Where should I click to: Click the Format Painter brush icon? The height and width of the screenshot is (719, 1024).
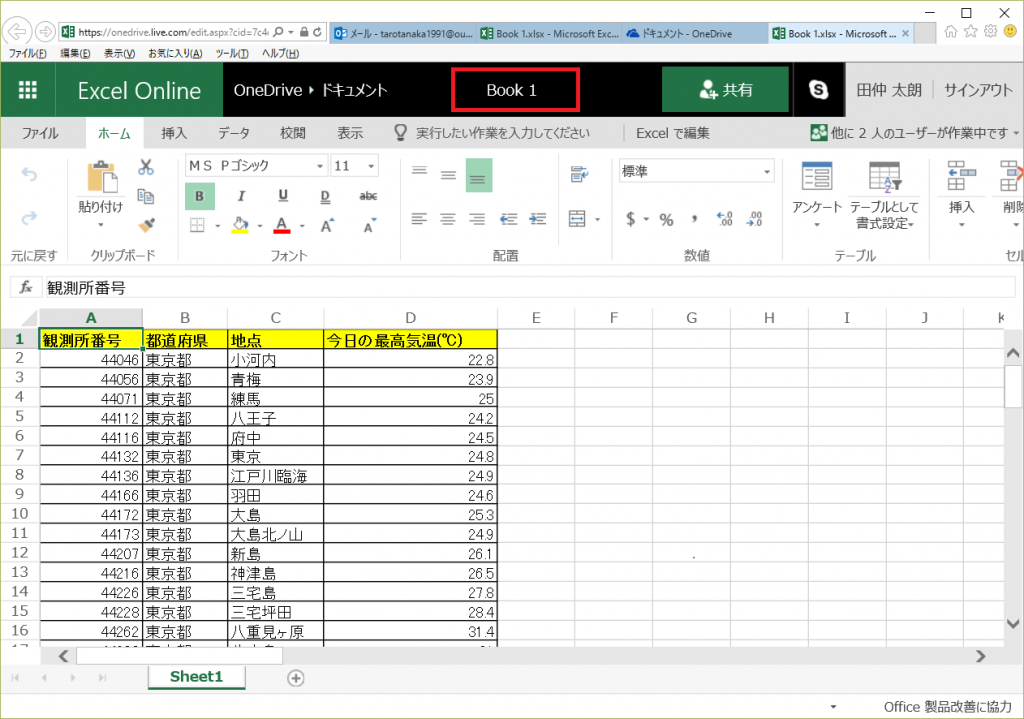(146, 224)
